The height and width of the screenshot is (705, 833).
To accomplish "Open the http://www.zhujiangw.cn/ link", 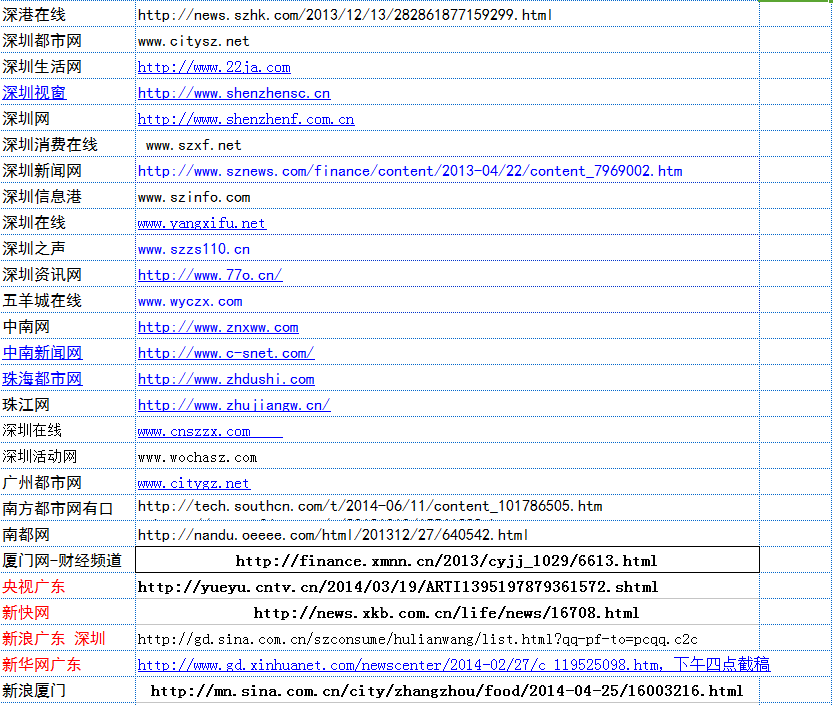I will 234,405.
